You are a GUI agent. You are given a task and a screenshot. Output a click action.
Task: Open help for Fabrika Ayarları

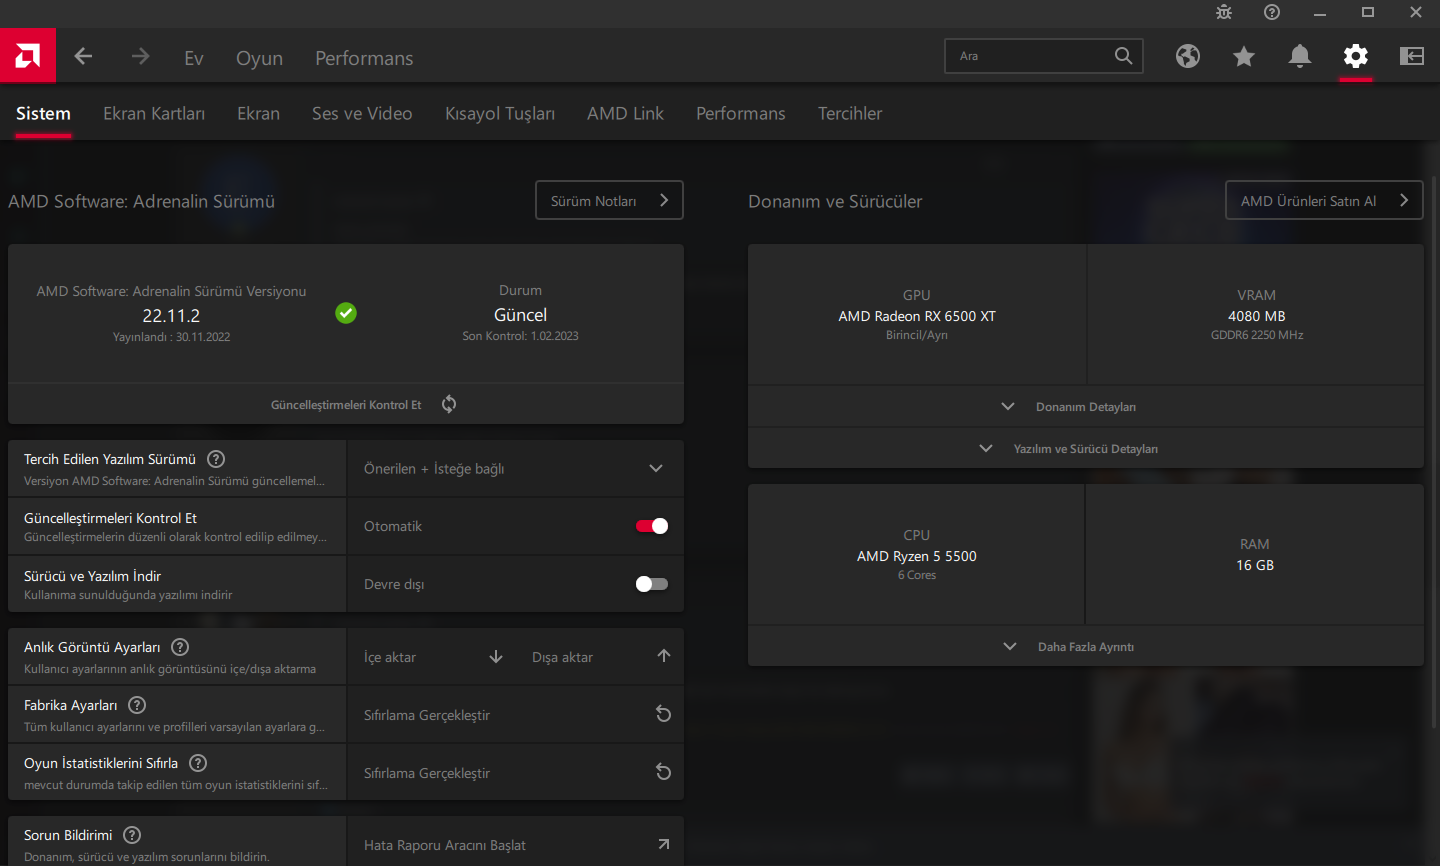(x=137, y=705)
